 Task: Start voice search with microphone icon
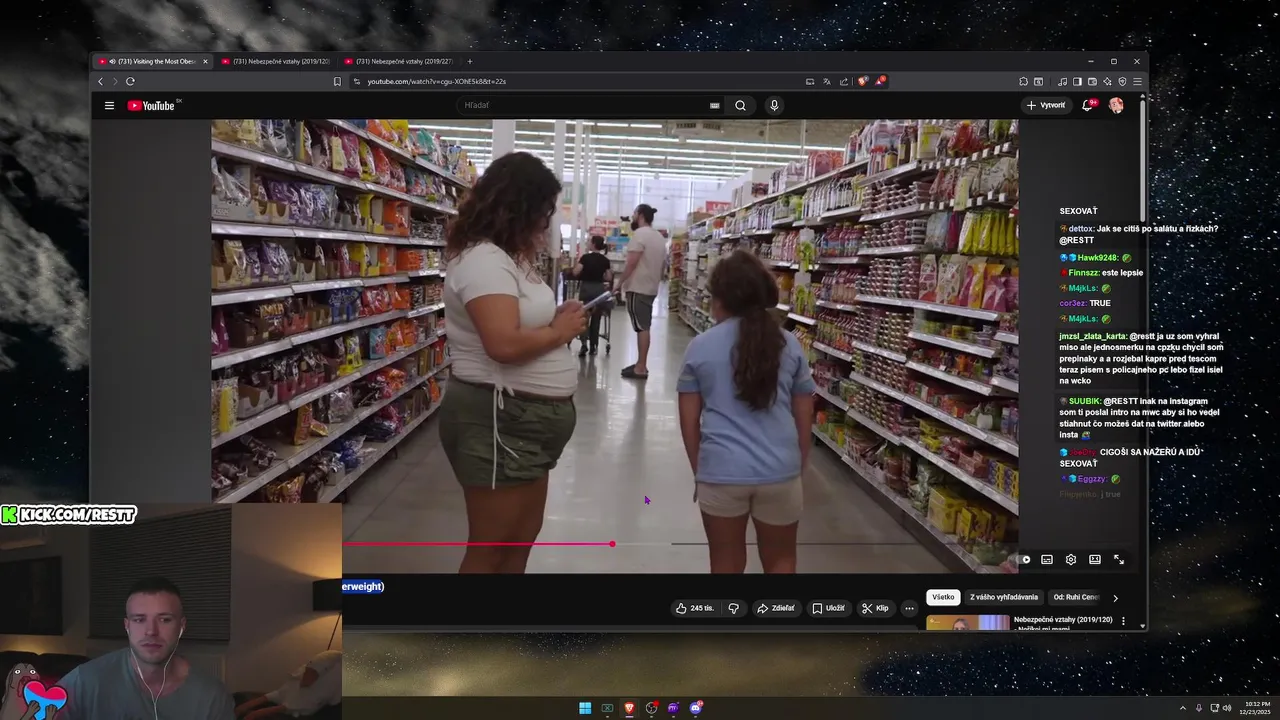[x=774, y=105]
